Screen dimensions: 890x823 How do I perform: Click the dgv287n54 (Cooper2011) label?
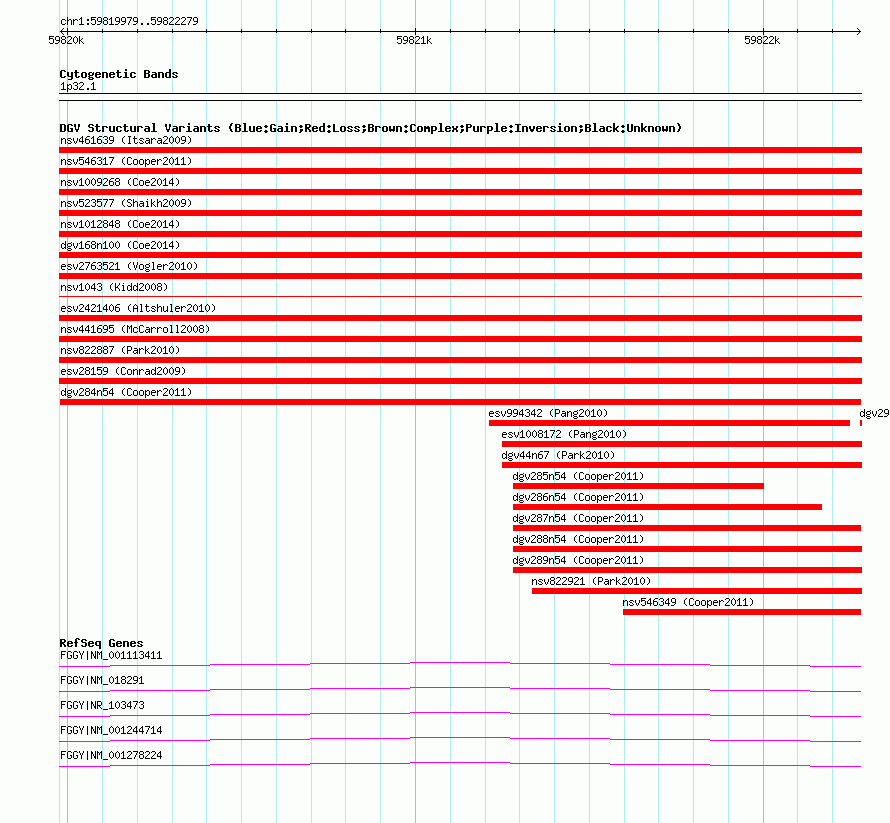(x=578, y=518)
